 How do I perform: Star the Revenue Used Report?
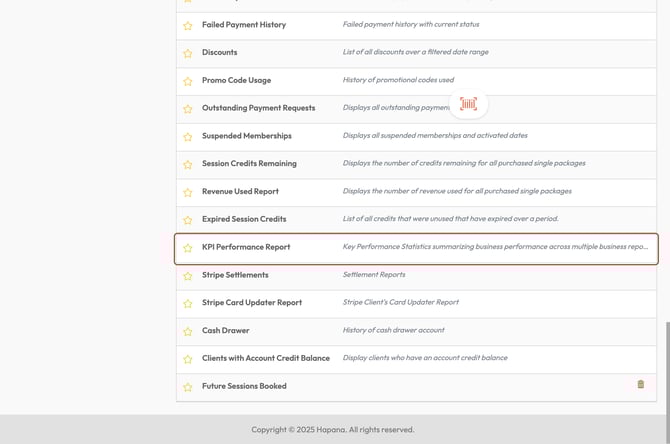(187, 192)
